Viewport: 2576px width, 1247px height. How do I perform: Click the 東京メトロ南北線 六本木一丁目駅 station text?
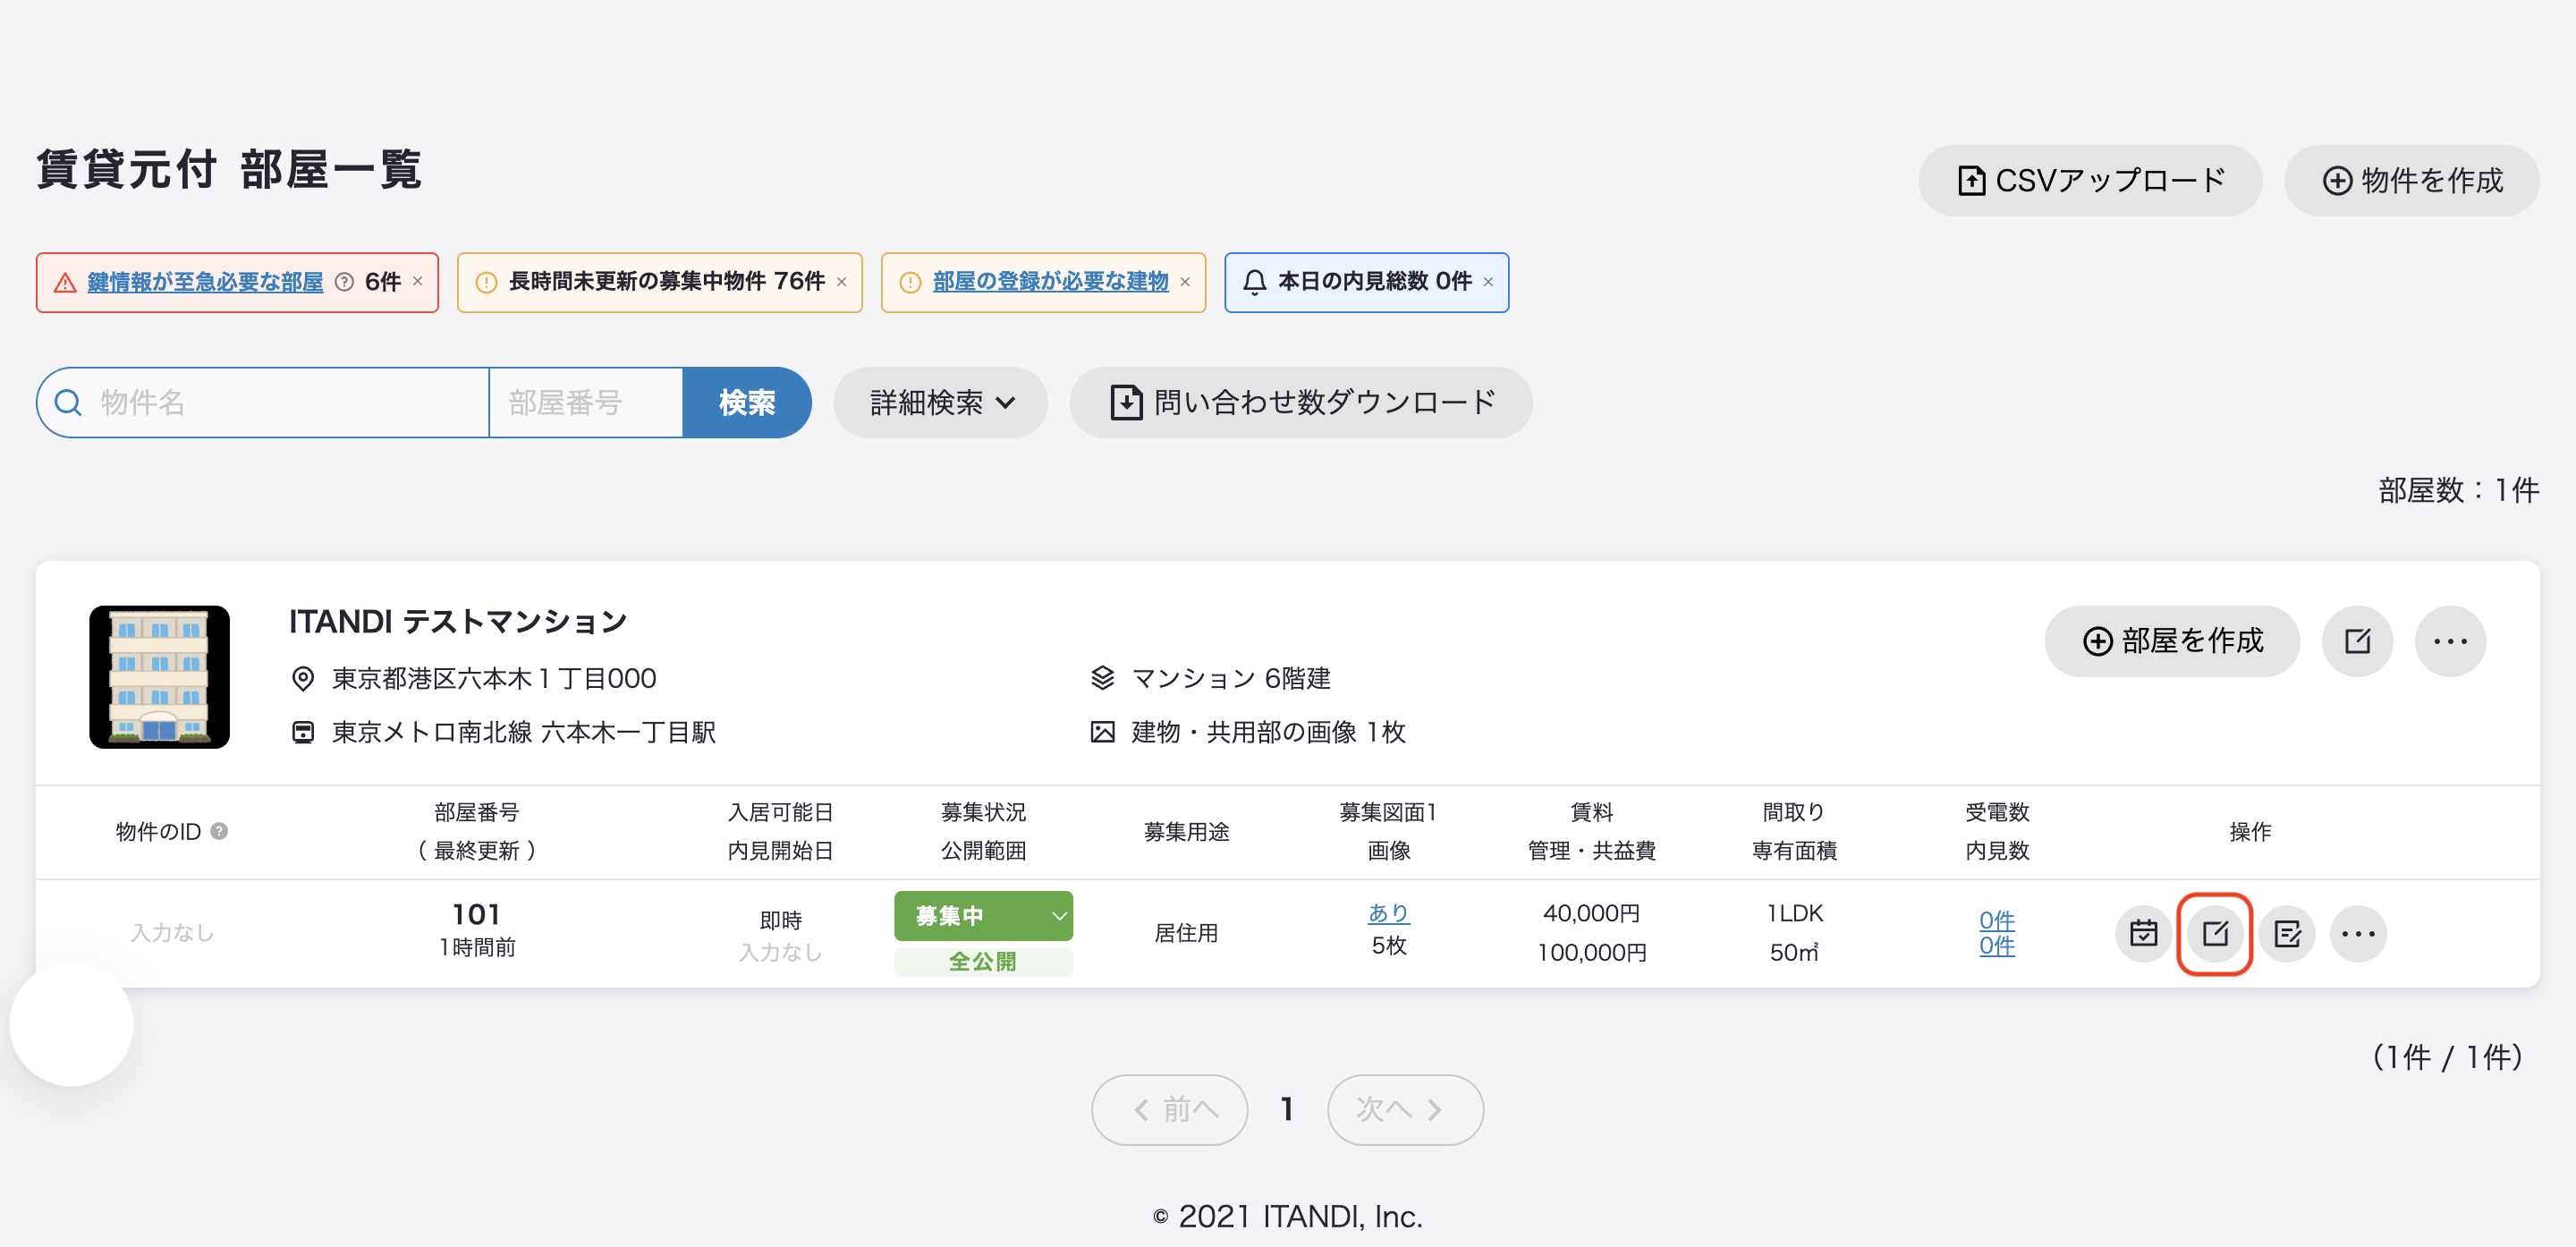pos(524,733)
